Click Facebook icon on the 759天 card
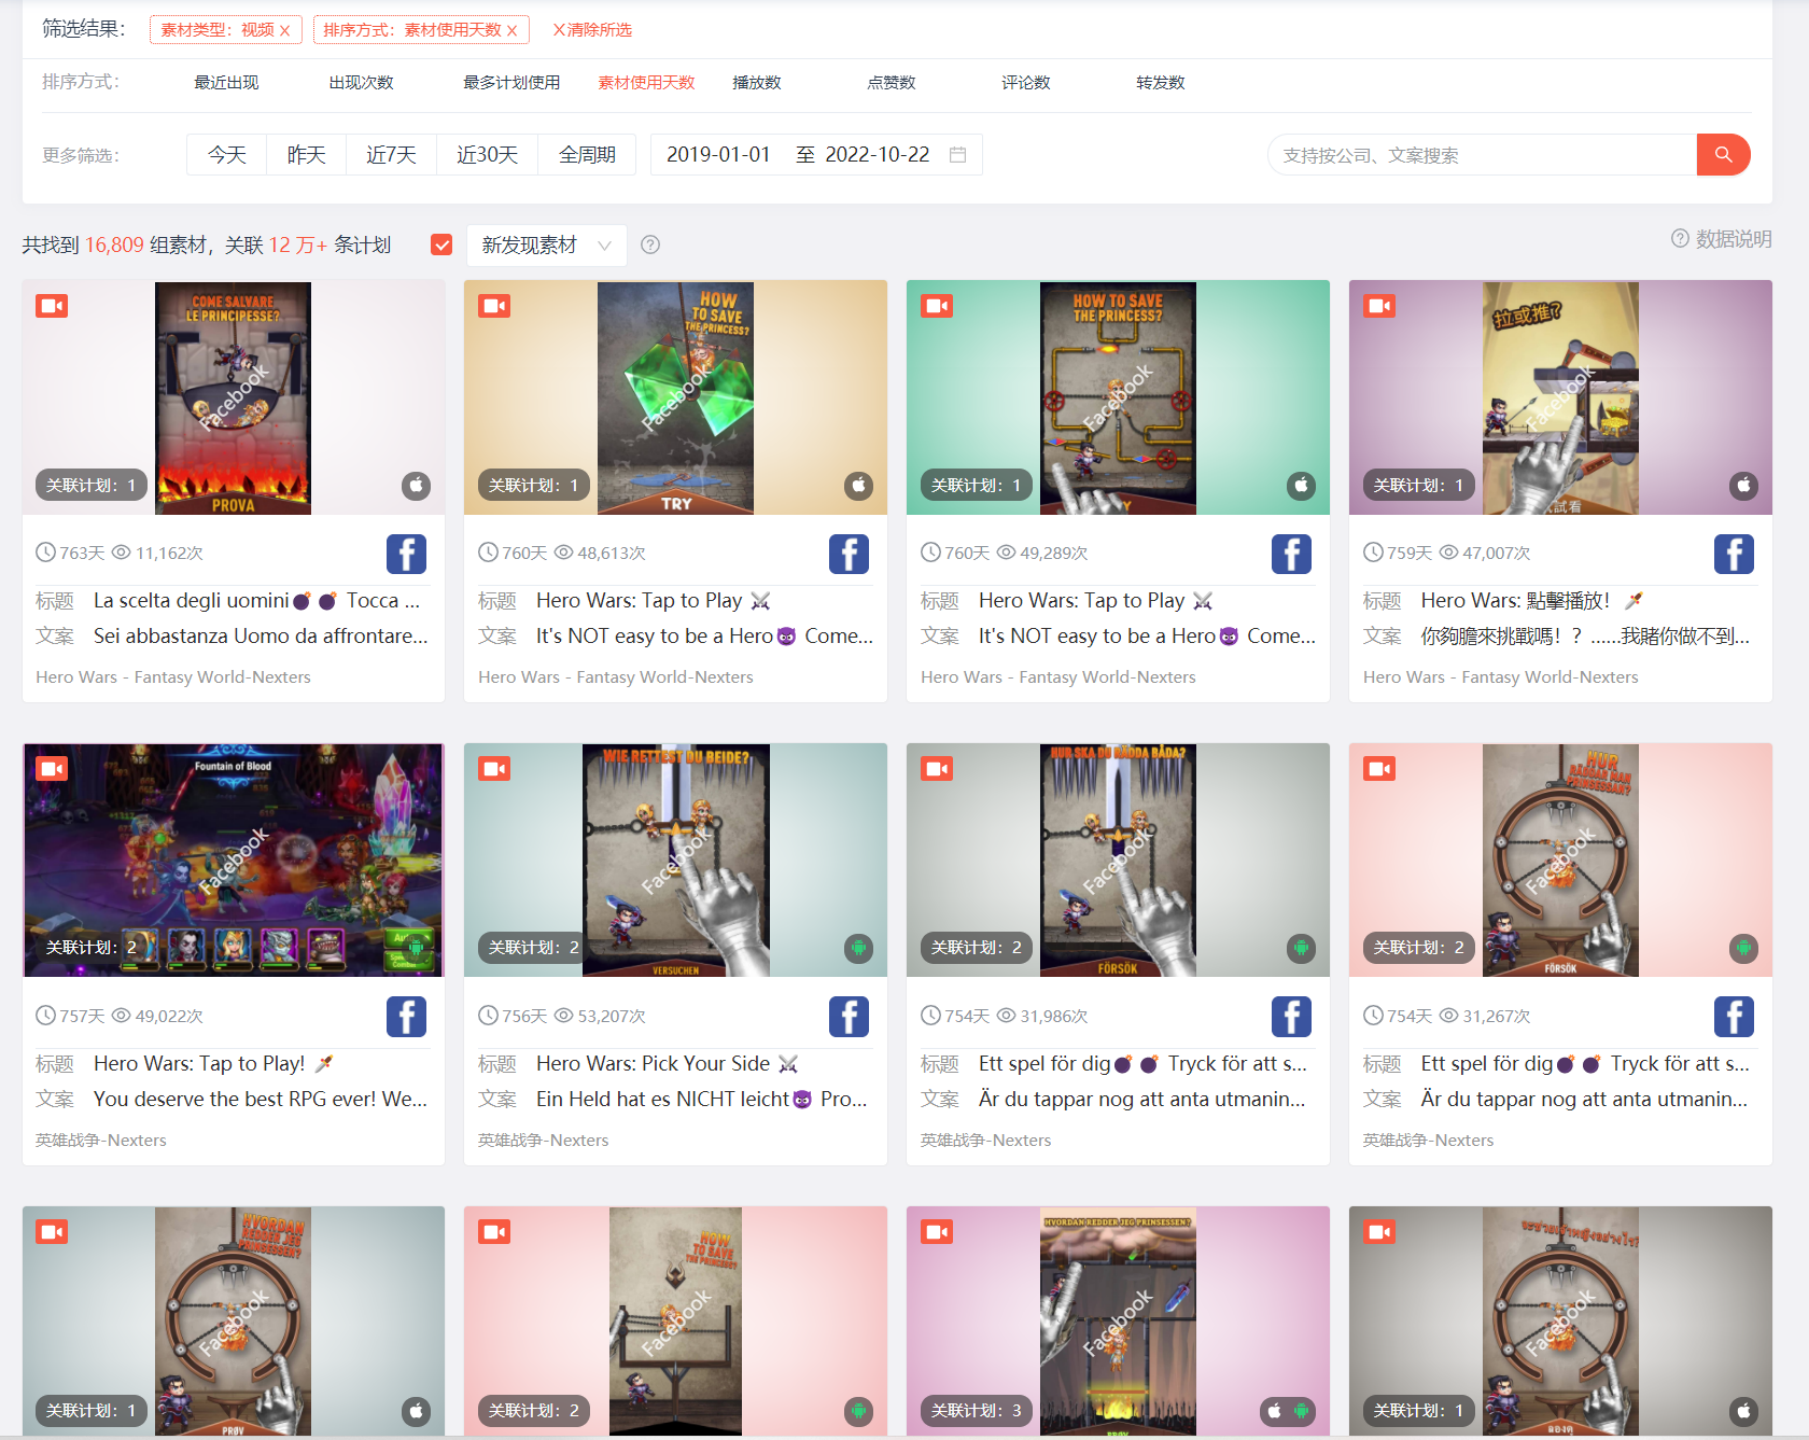This screenshot has height=1440, width=1809. 1733,554
